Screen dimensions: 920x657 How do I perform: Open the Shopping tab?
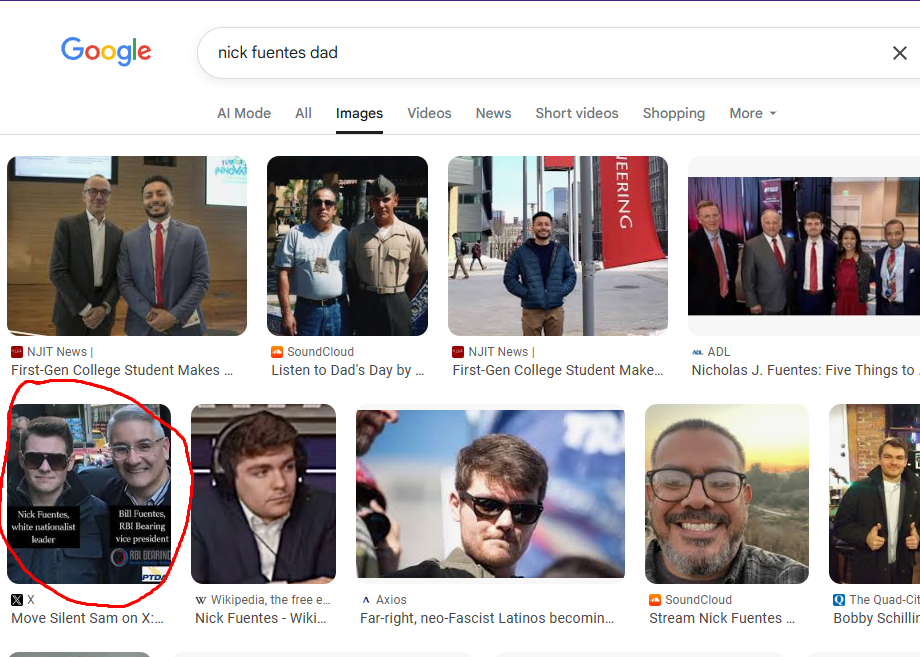(x=674, y=113)
